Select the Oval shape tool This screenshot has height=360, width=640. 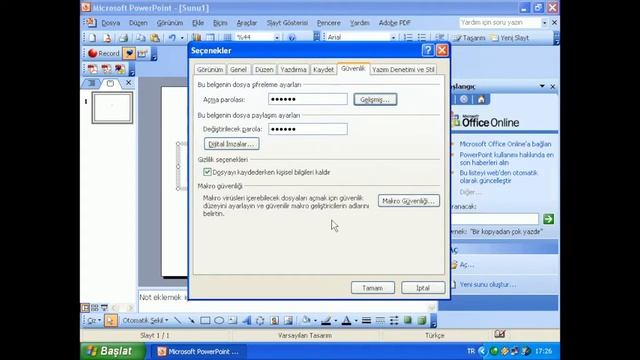219,320
